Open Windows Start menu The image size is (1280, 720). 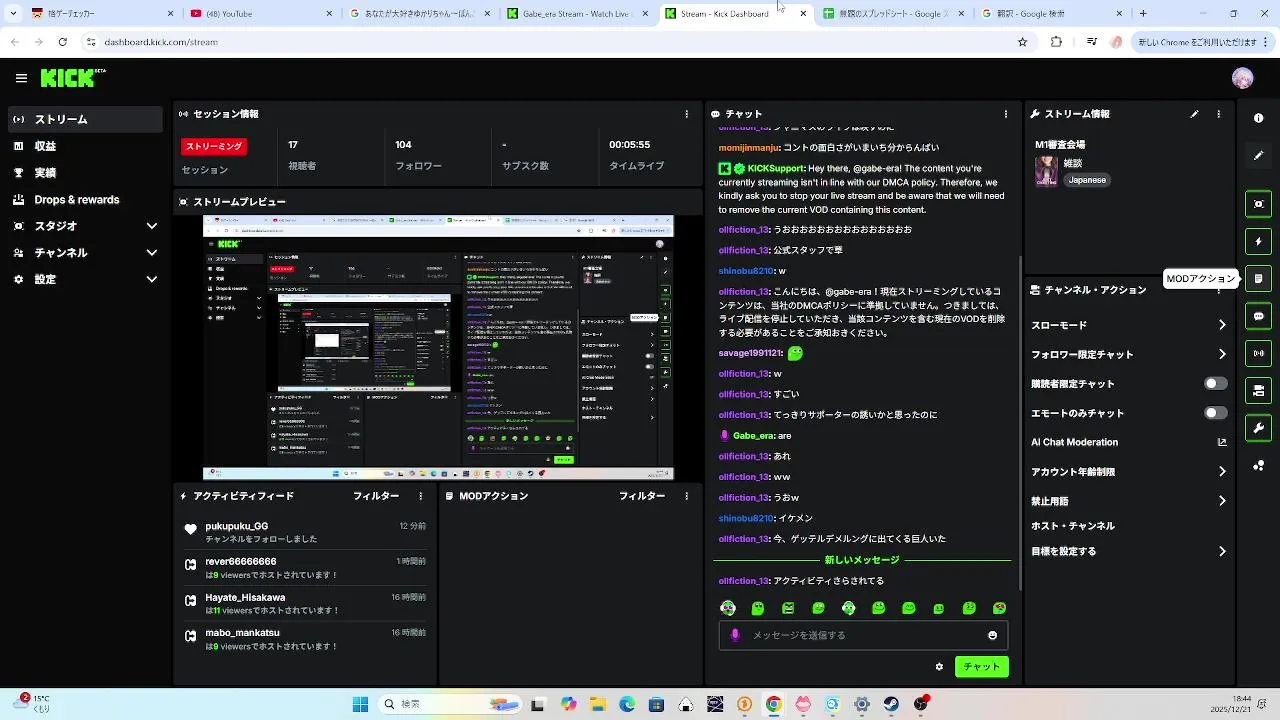click(360, 704)
